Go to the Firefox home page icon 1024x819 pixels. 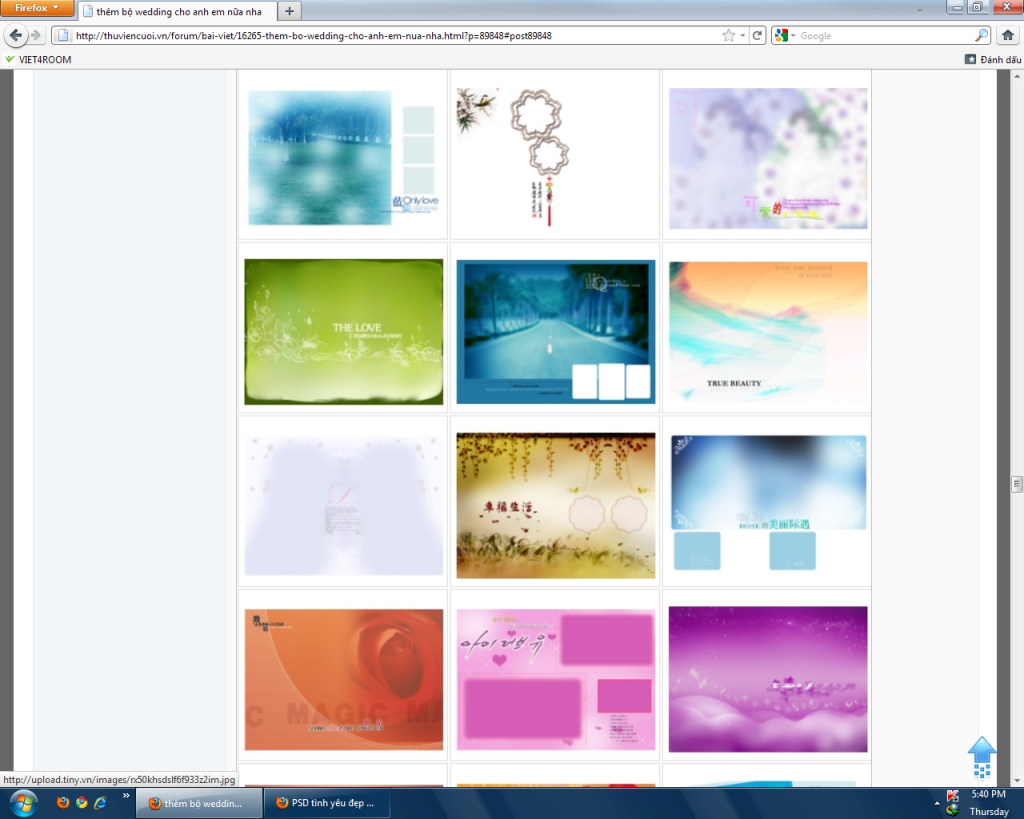(1008, 35)
